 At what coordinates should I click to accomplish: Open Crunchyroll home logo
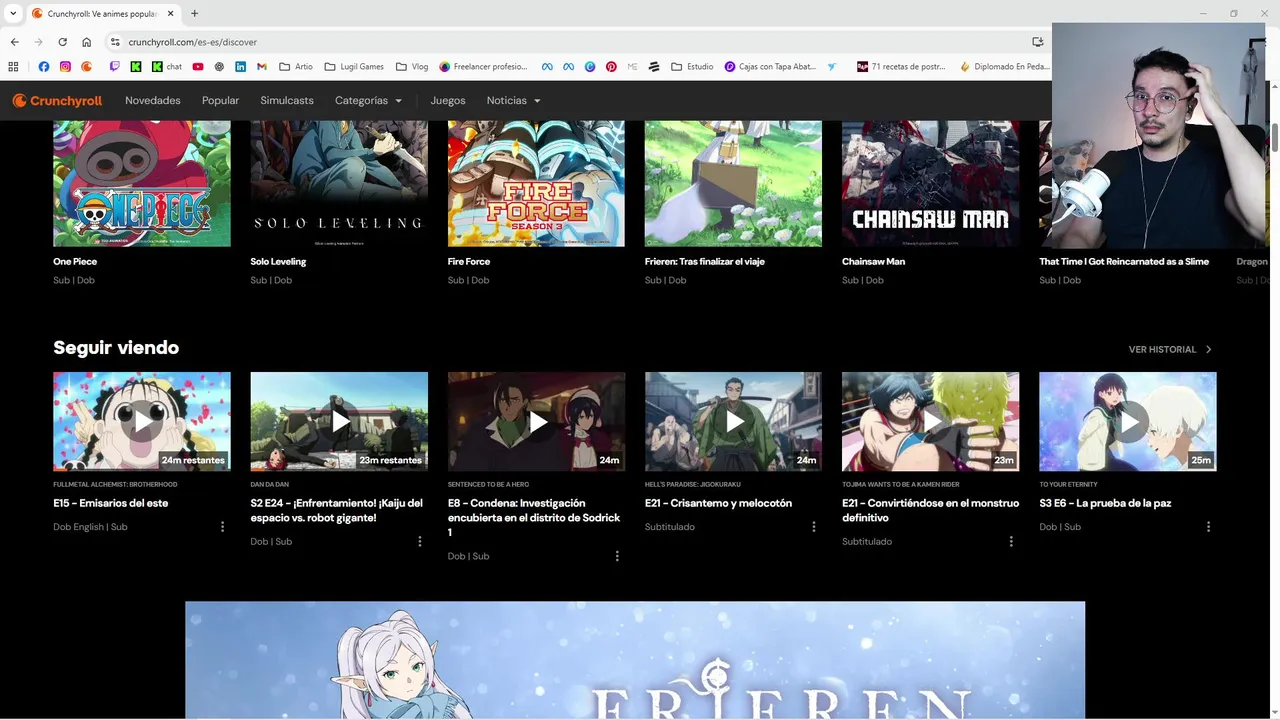point(57,100)
